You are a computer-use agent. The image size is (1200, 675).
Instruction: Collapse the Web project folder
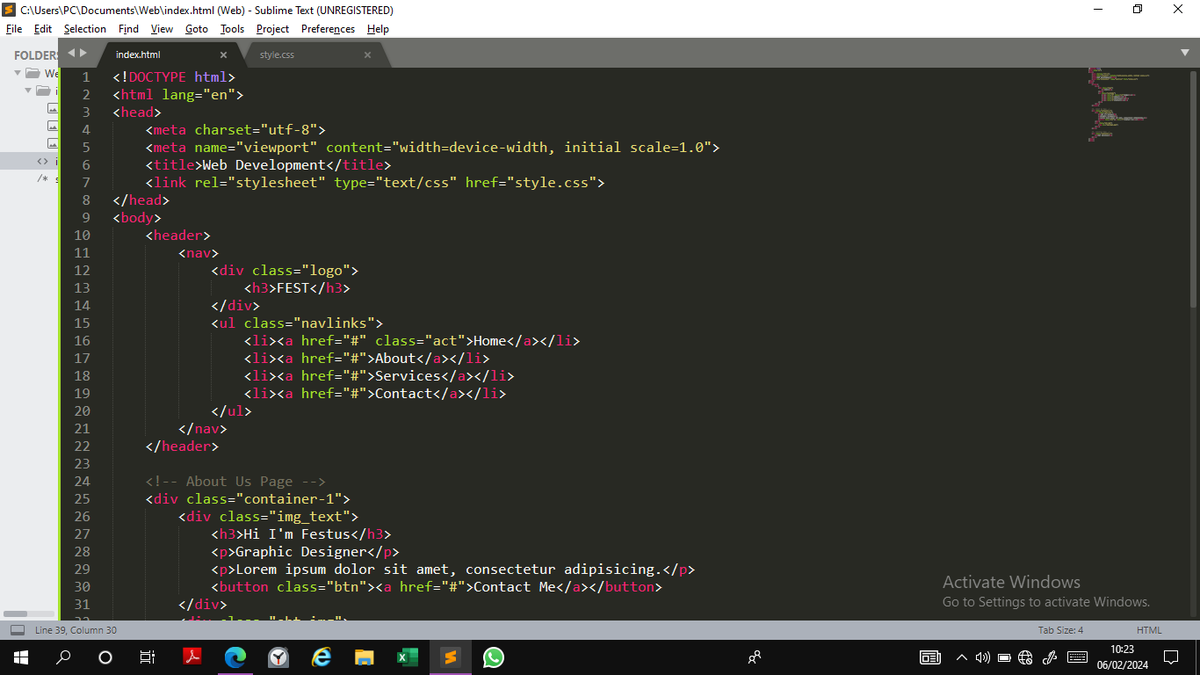click(16, 73)
